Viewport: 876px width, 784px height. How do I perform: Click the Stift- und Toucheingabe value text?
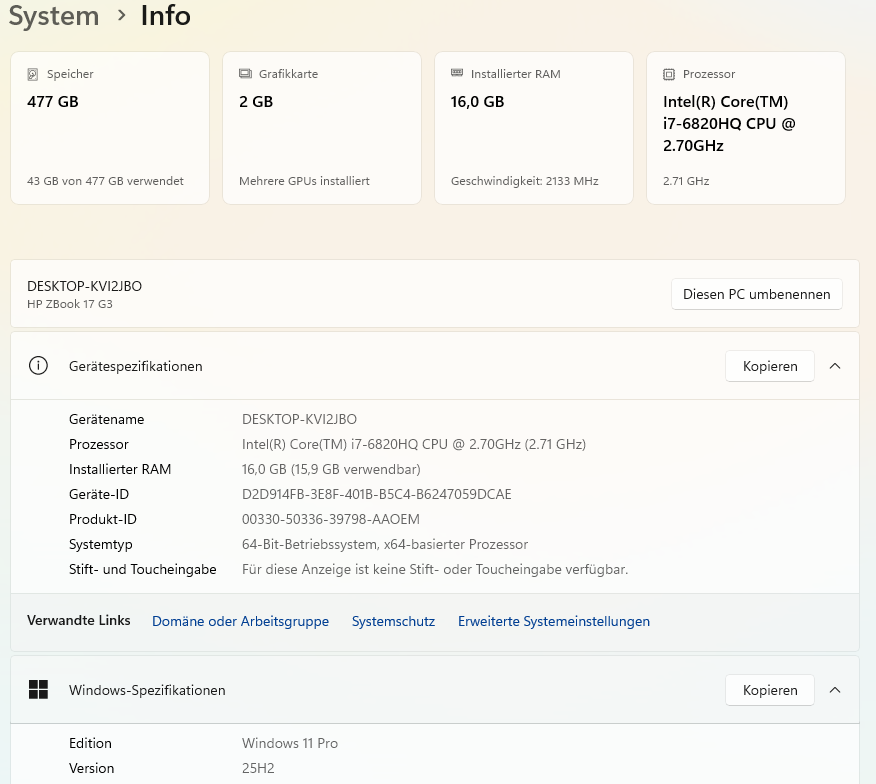point(435,569)
